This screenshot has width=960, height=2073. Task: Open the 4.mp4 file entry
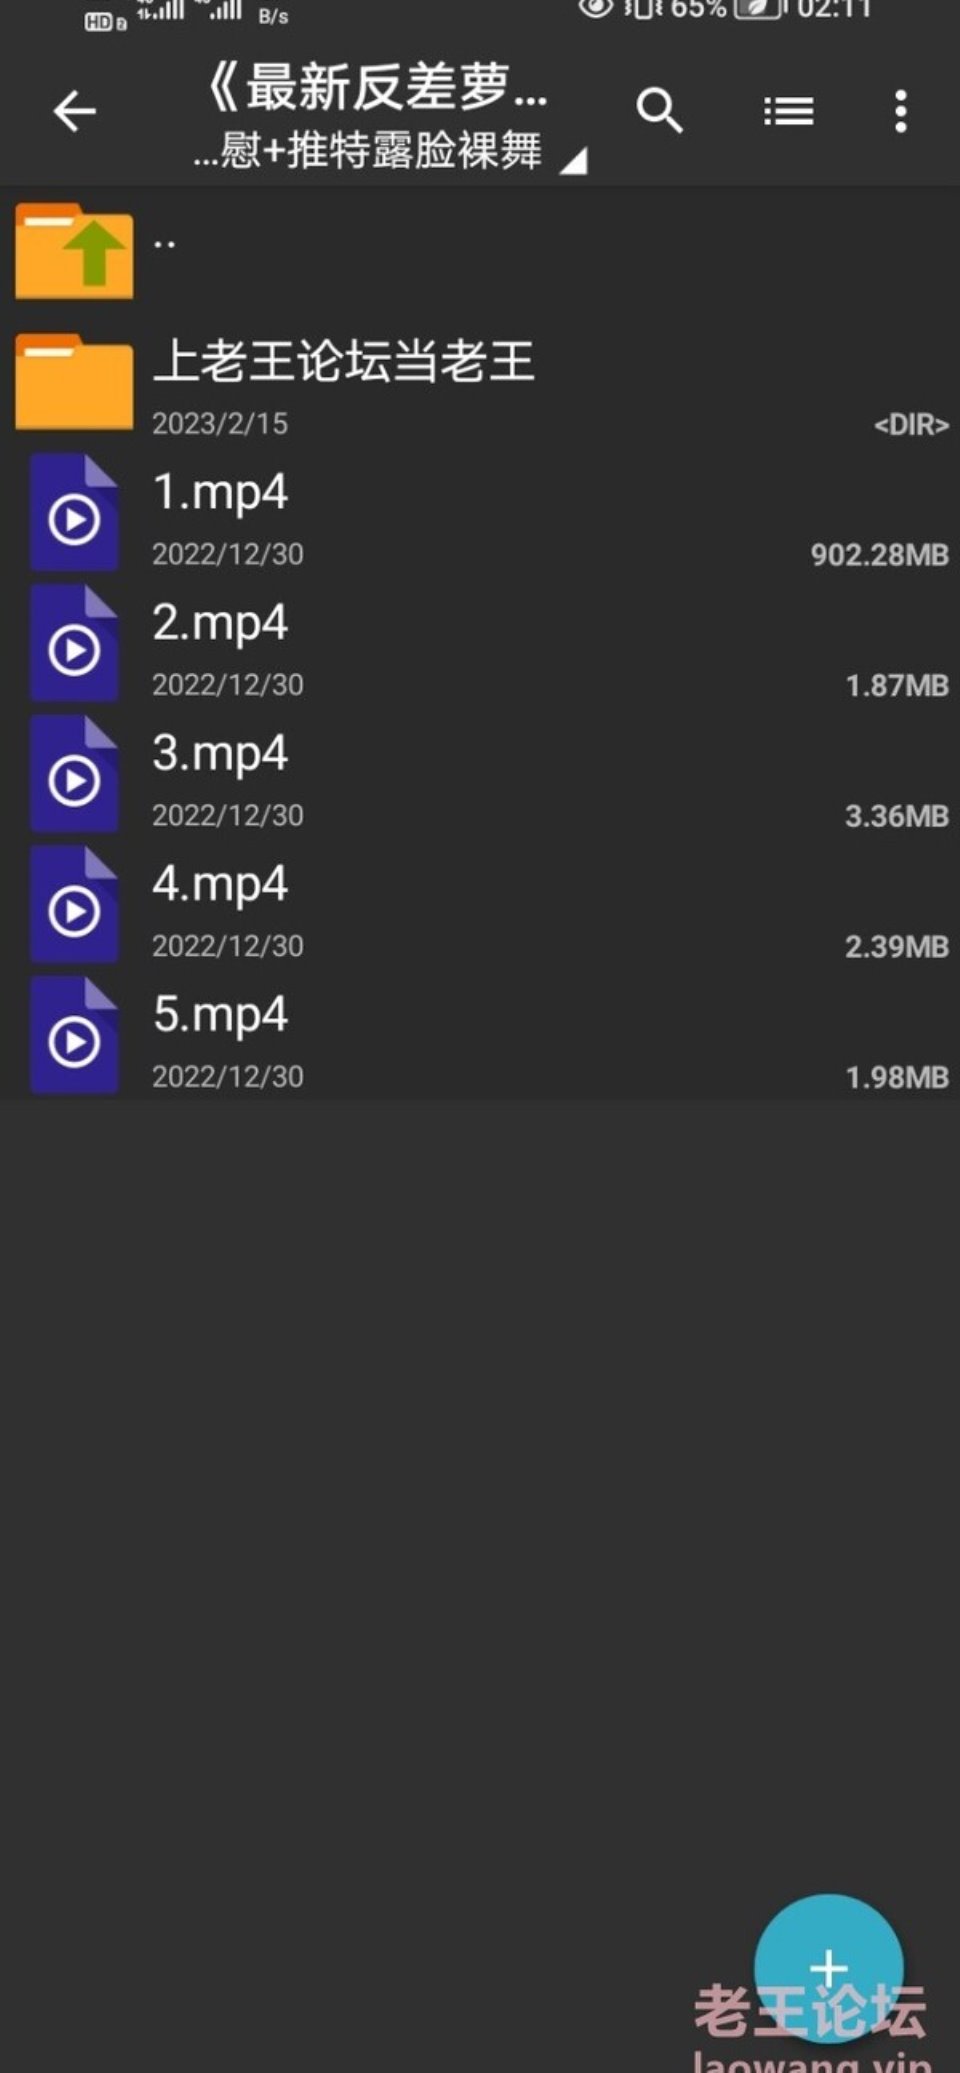tap(480, 904)
